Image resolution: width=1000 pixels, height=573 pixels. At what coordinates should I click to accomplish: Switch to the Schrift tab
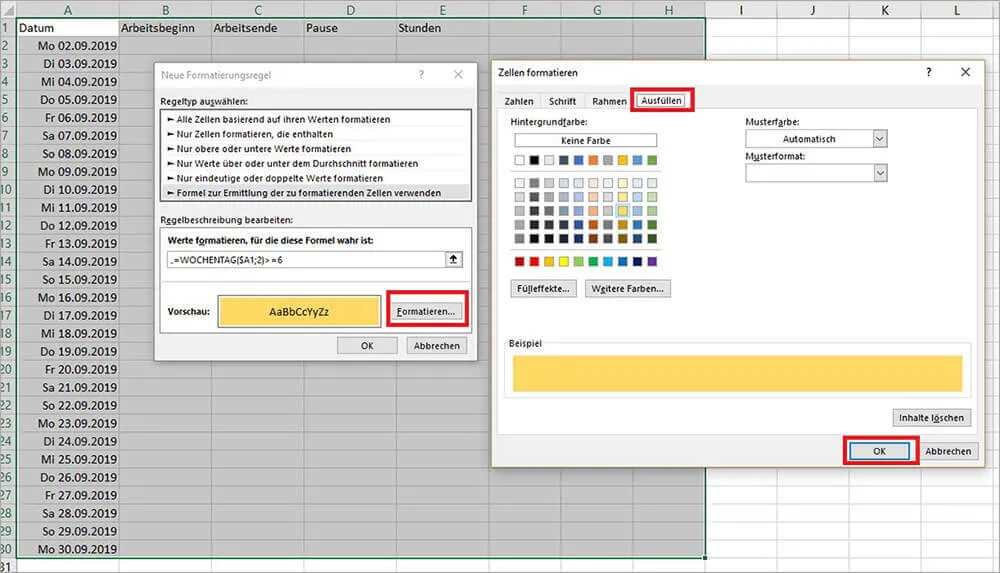click(x=562, y=101)
